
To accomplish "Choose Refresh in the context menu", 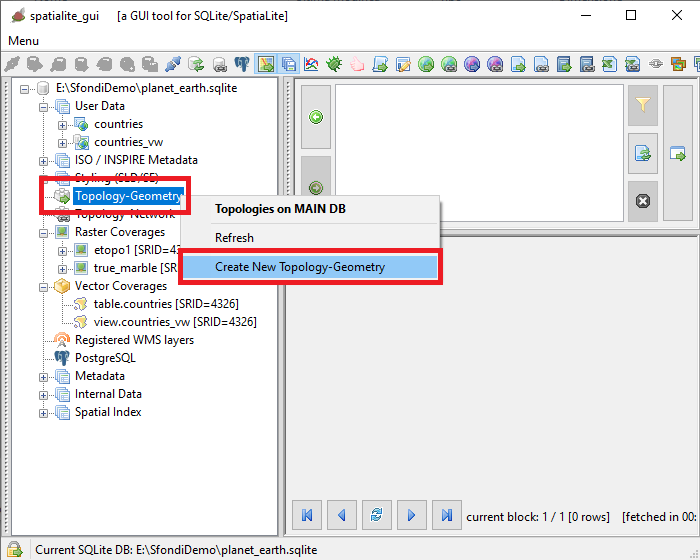I will point(311,238).
